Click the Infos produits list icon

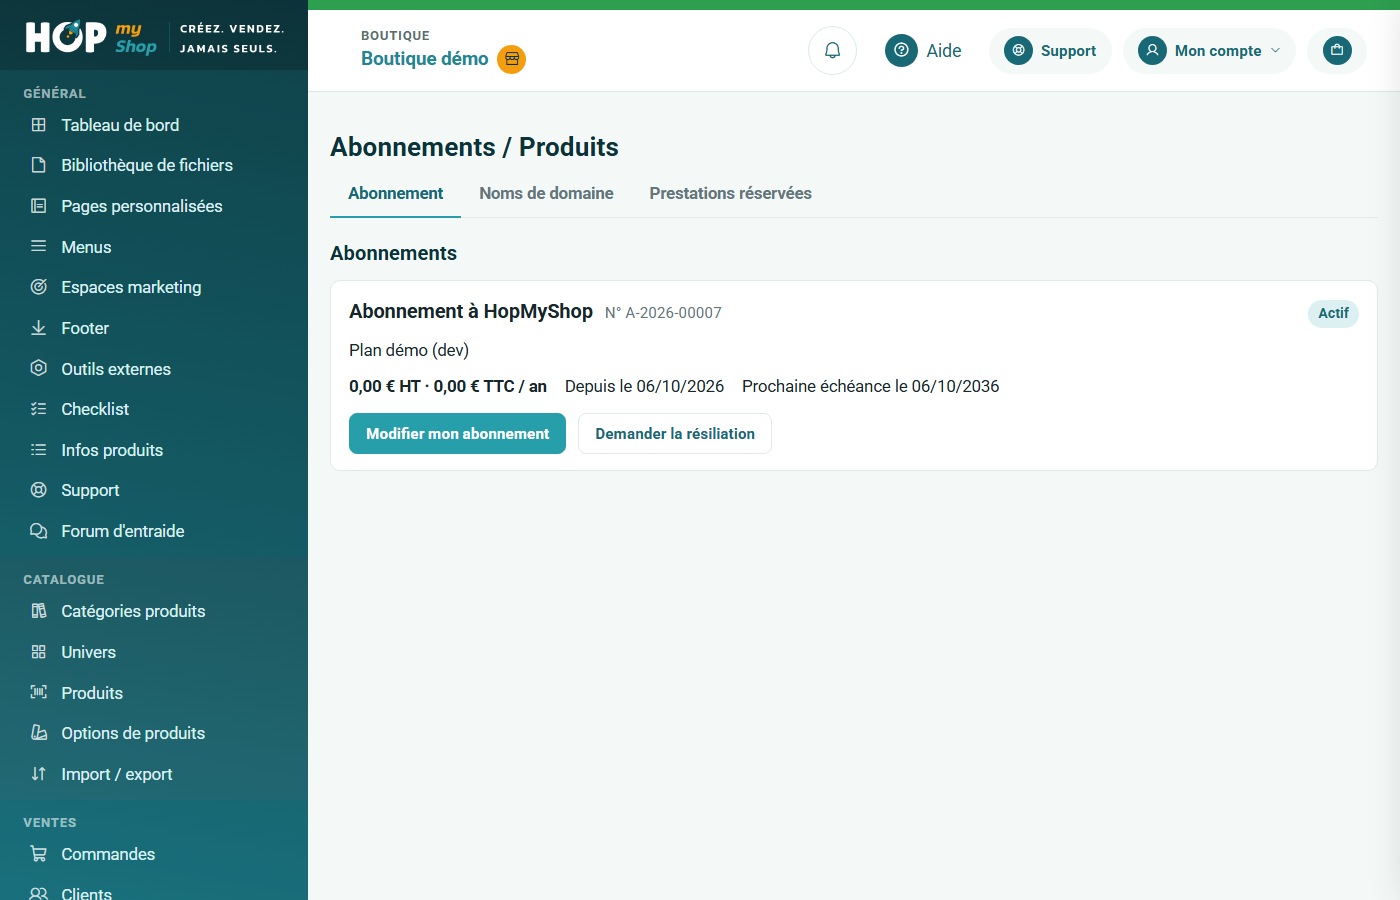(x=39, y=450)
